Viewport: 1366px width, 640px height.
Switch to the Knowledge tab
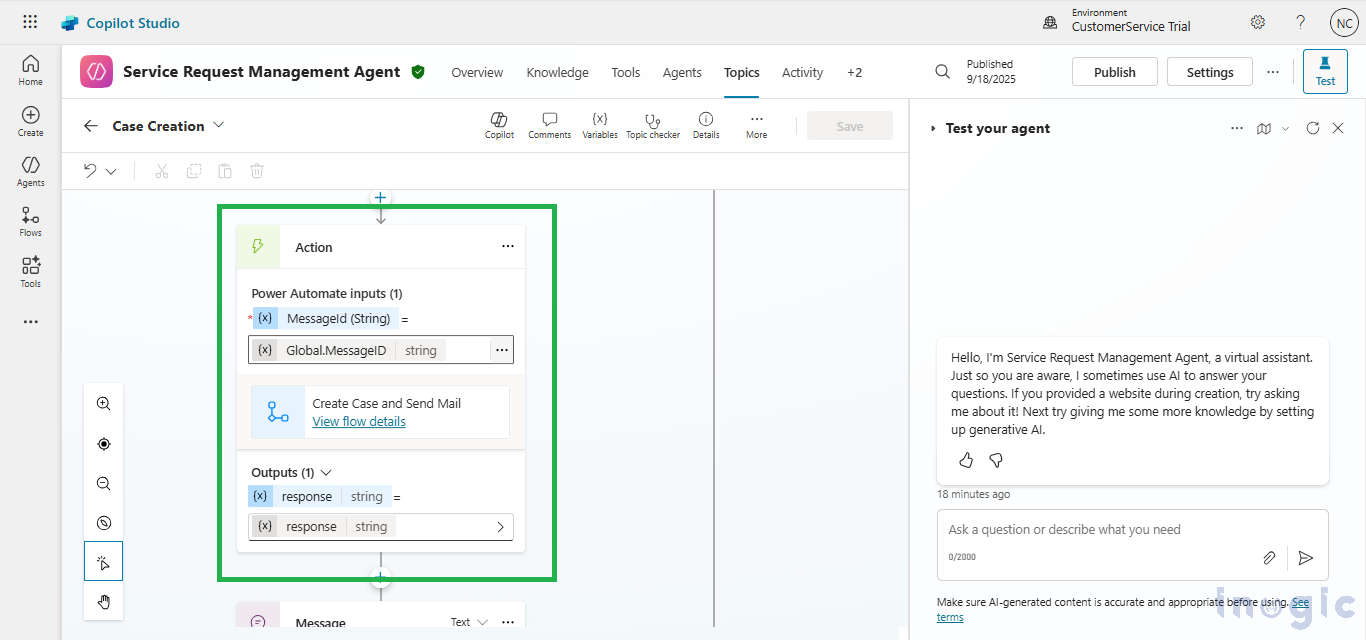click(x=557, y=72)
